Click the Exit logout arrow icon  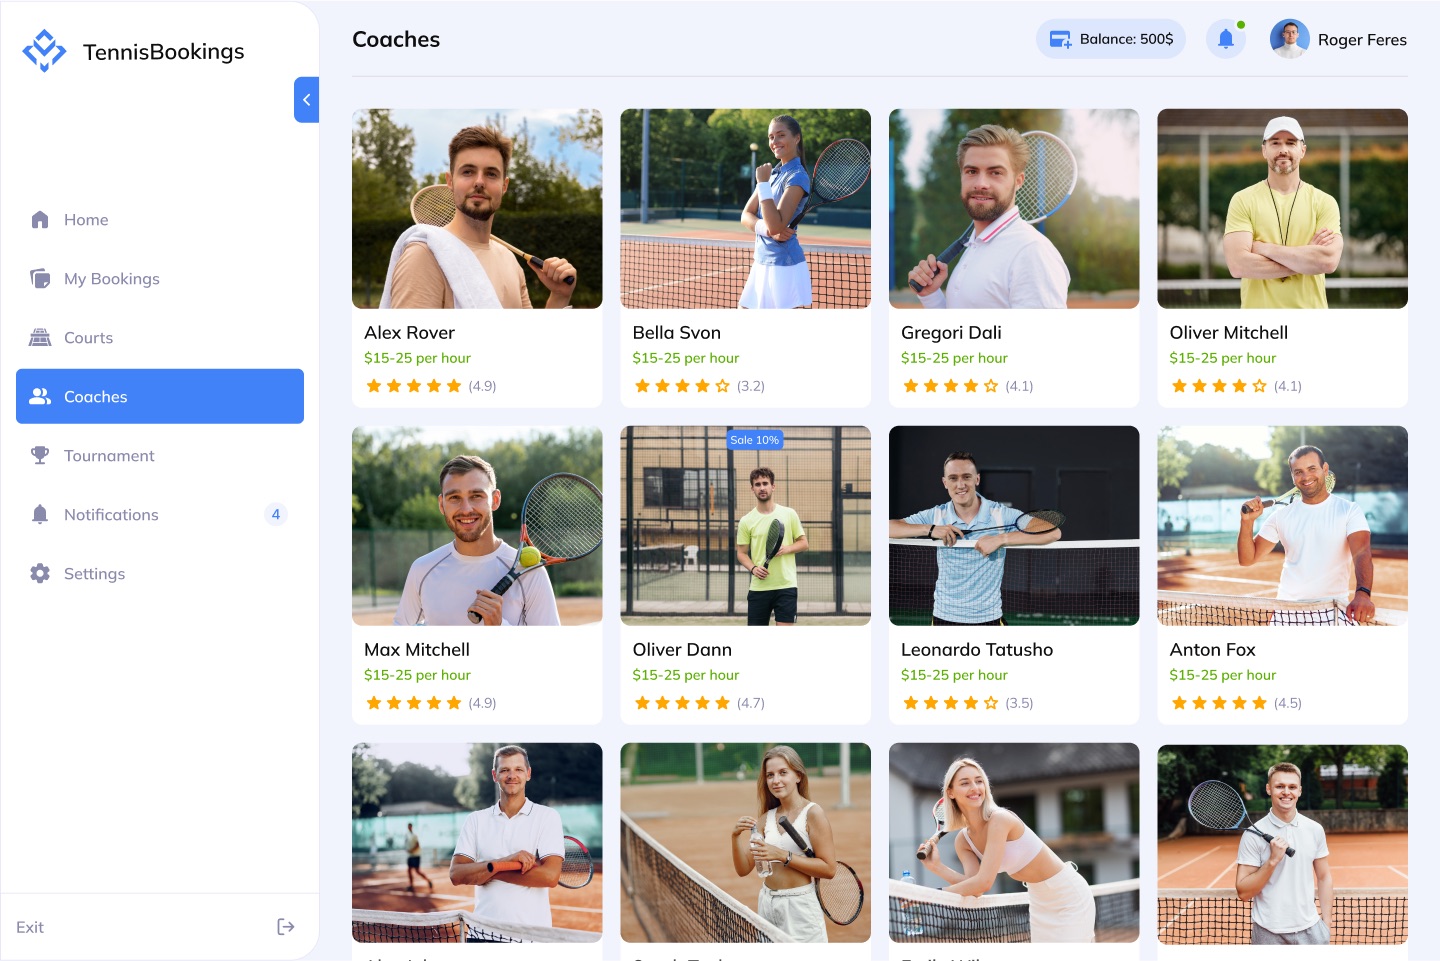tap(286, 927)
